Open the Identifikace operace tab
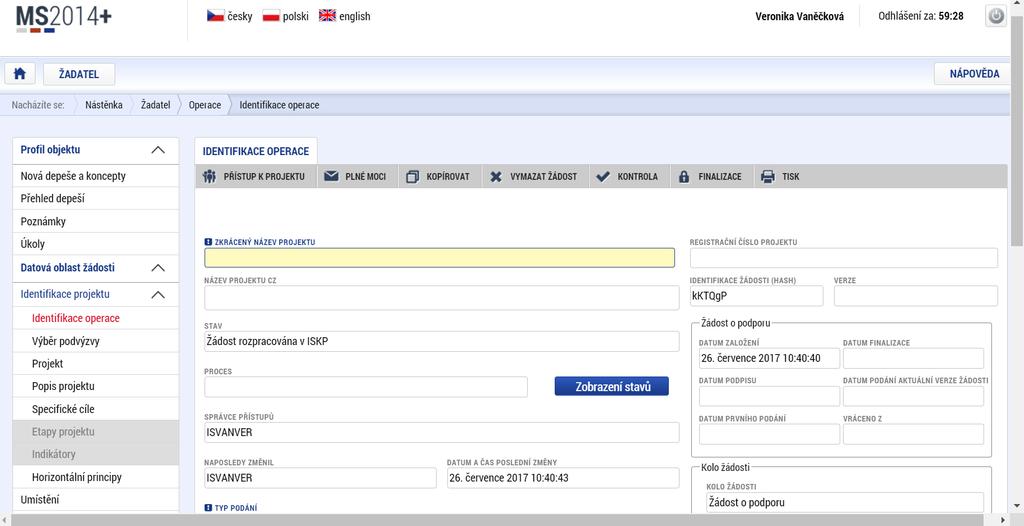 pos(256,151)
